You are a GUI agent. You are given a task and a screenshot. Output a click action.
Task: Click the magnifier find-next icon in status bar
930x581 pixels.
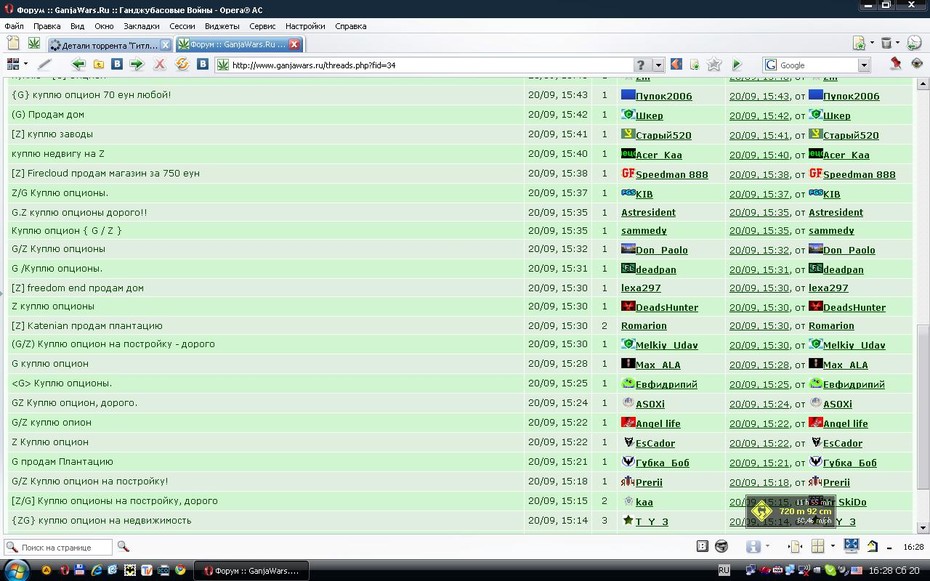click(x=123, y=547)
